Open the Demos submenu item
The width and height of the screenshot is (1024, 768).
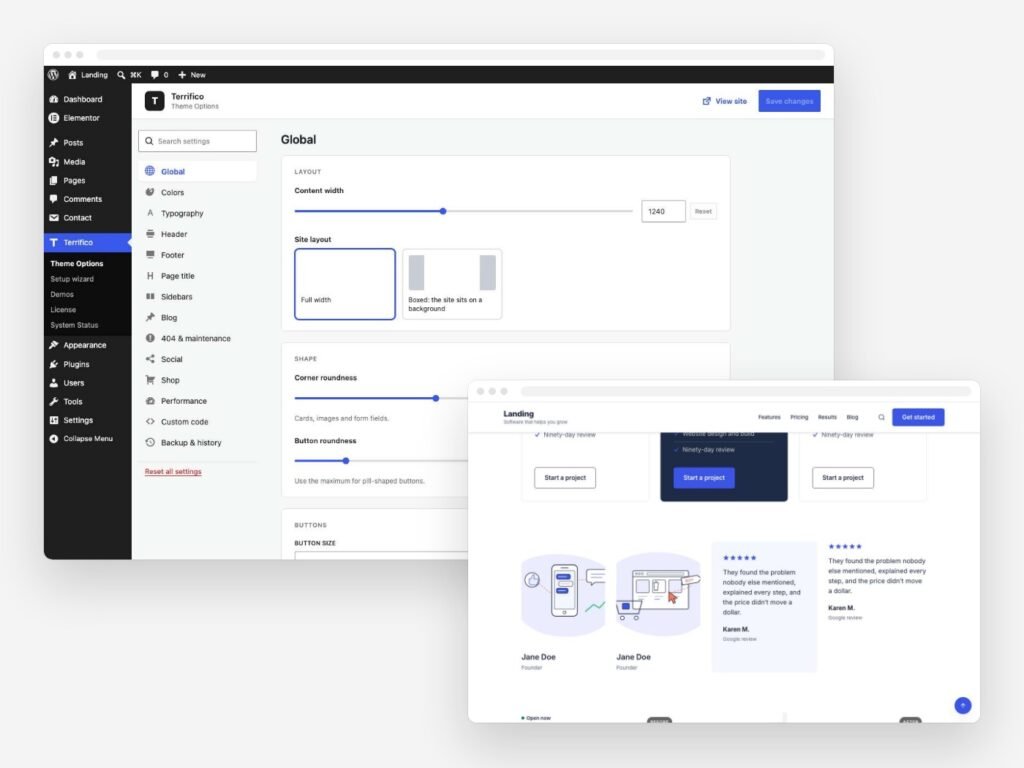pyautogui.click(x=62, y=295)
